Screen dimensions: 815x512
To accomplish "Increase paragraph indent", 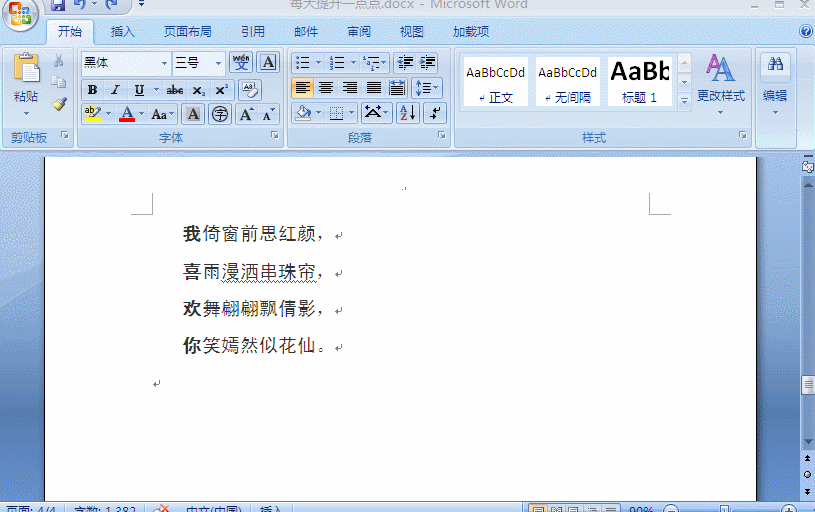I will pyautogui.click(x=427, y=63).
